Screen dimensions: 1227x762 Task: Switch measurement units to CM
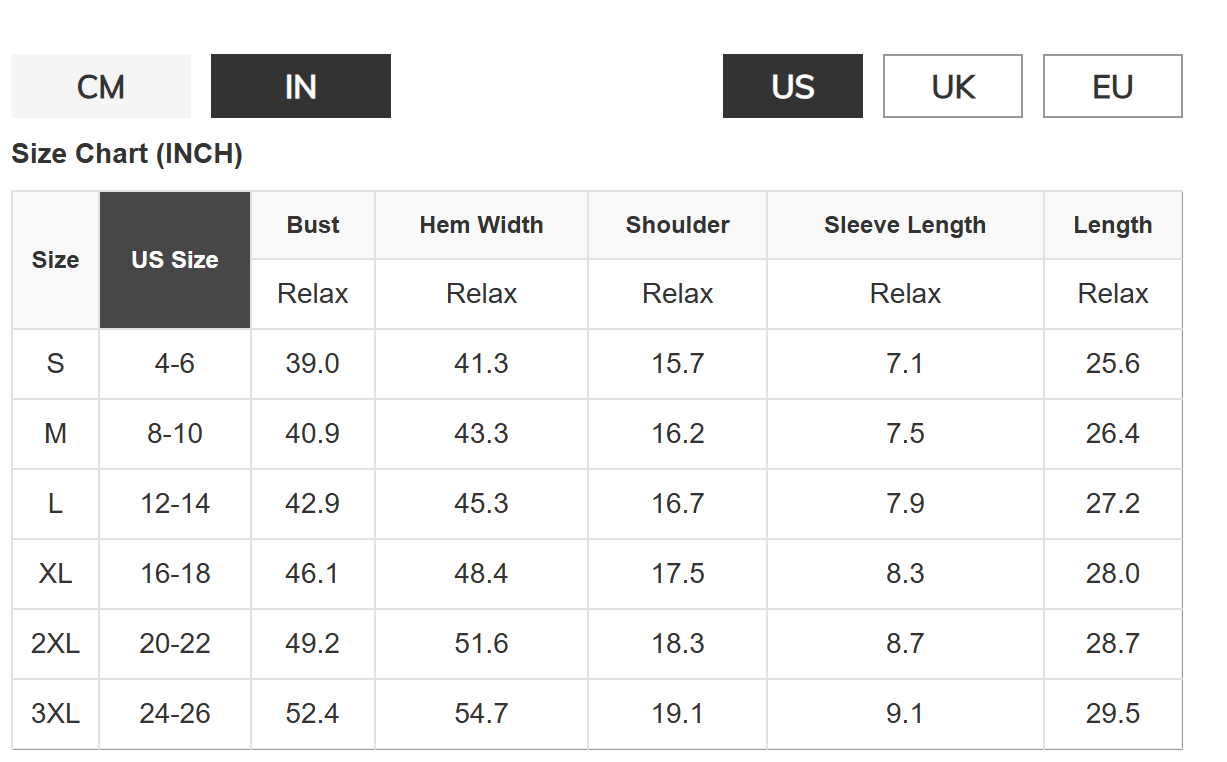tap(100, 87)
